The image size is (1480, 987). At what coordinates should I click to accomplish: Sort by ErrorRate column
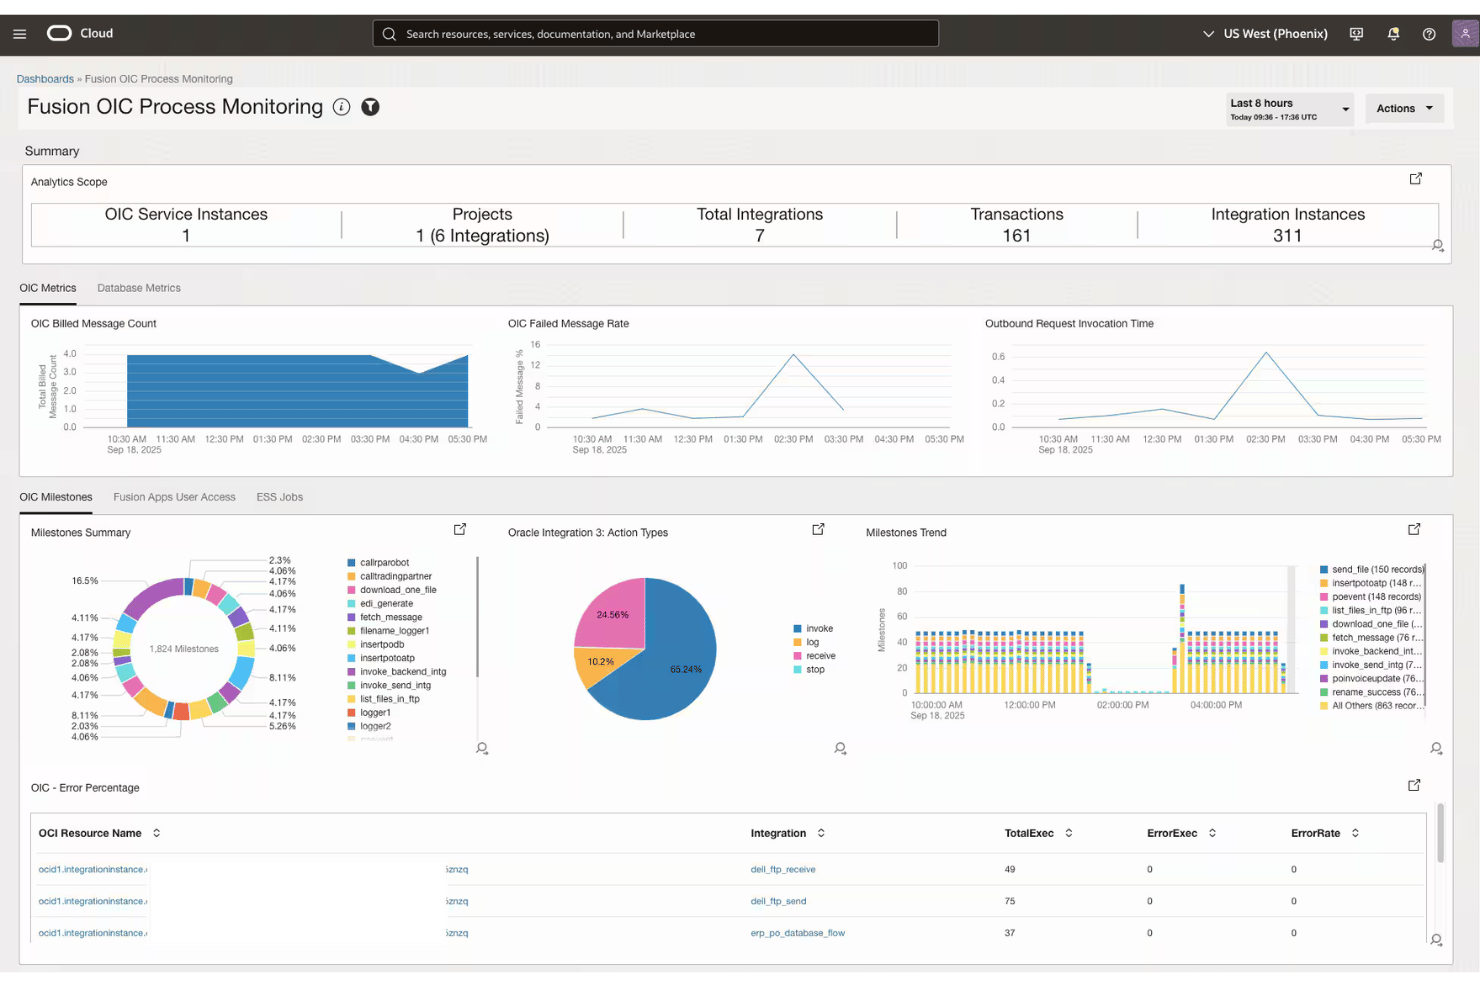[x=1355, y=833]
